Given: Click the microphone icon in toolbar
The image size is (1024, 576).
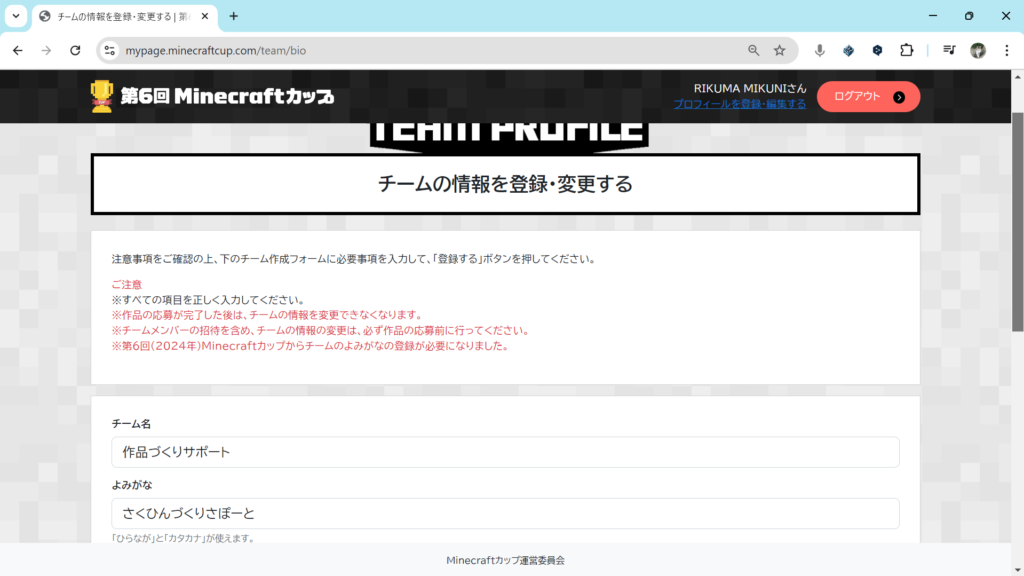Looking at the screenshot, I should [820, 50].
